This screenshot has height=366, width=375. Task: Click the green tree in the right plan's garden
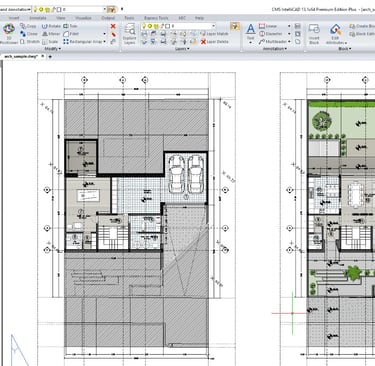[x=322, y=121]
